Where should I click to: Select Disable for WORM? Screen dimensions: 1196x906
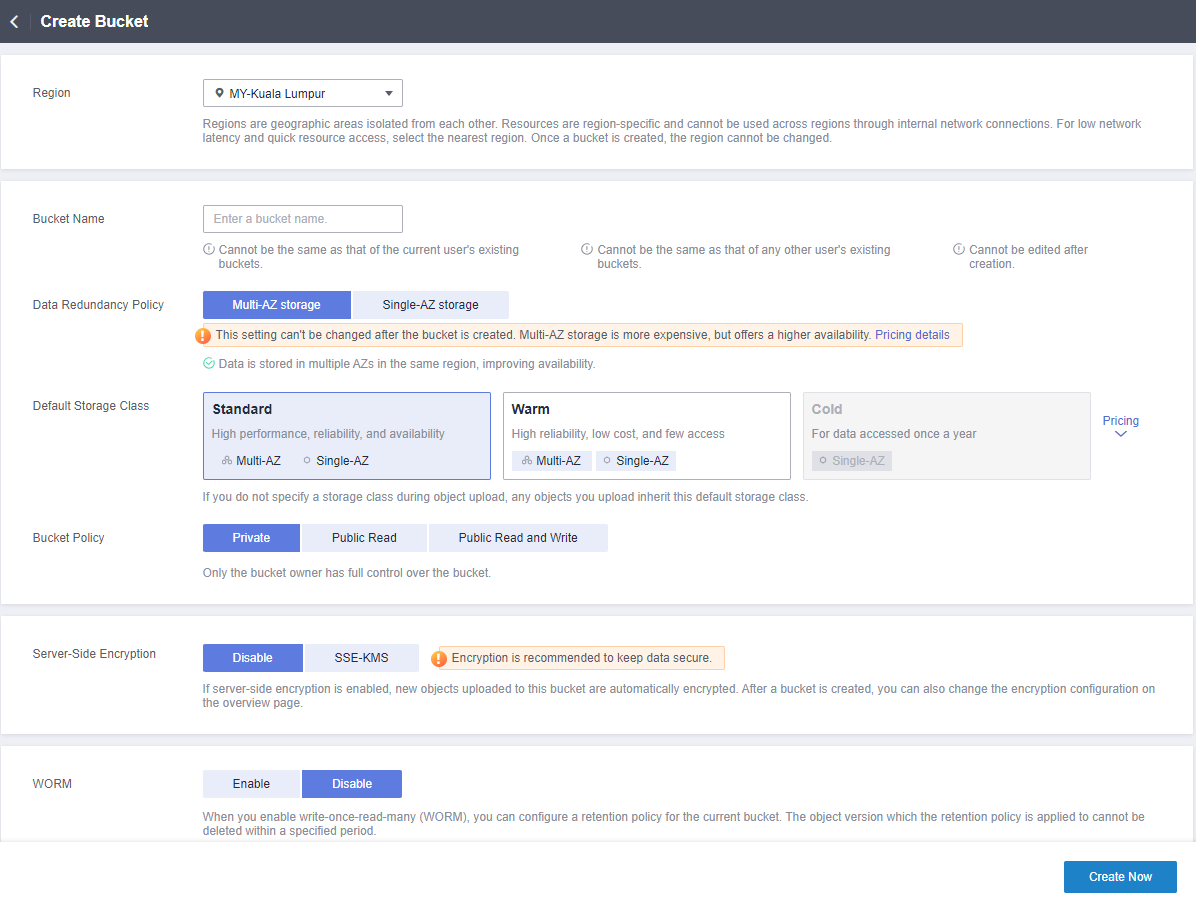pyautogui.click(x=352, y=784)
